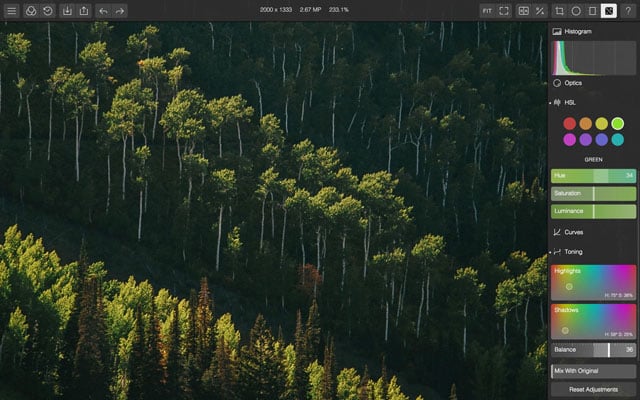The width and height of the screenshot is (640, 400).
Task: Click the 'GREEN' label
Action: coord(593,160)
